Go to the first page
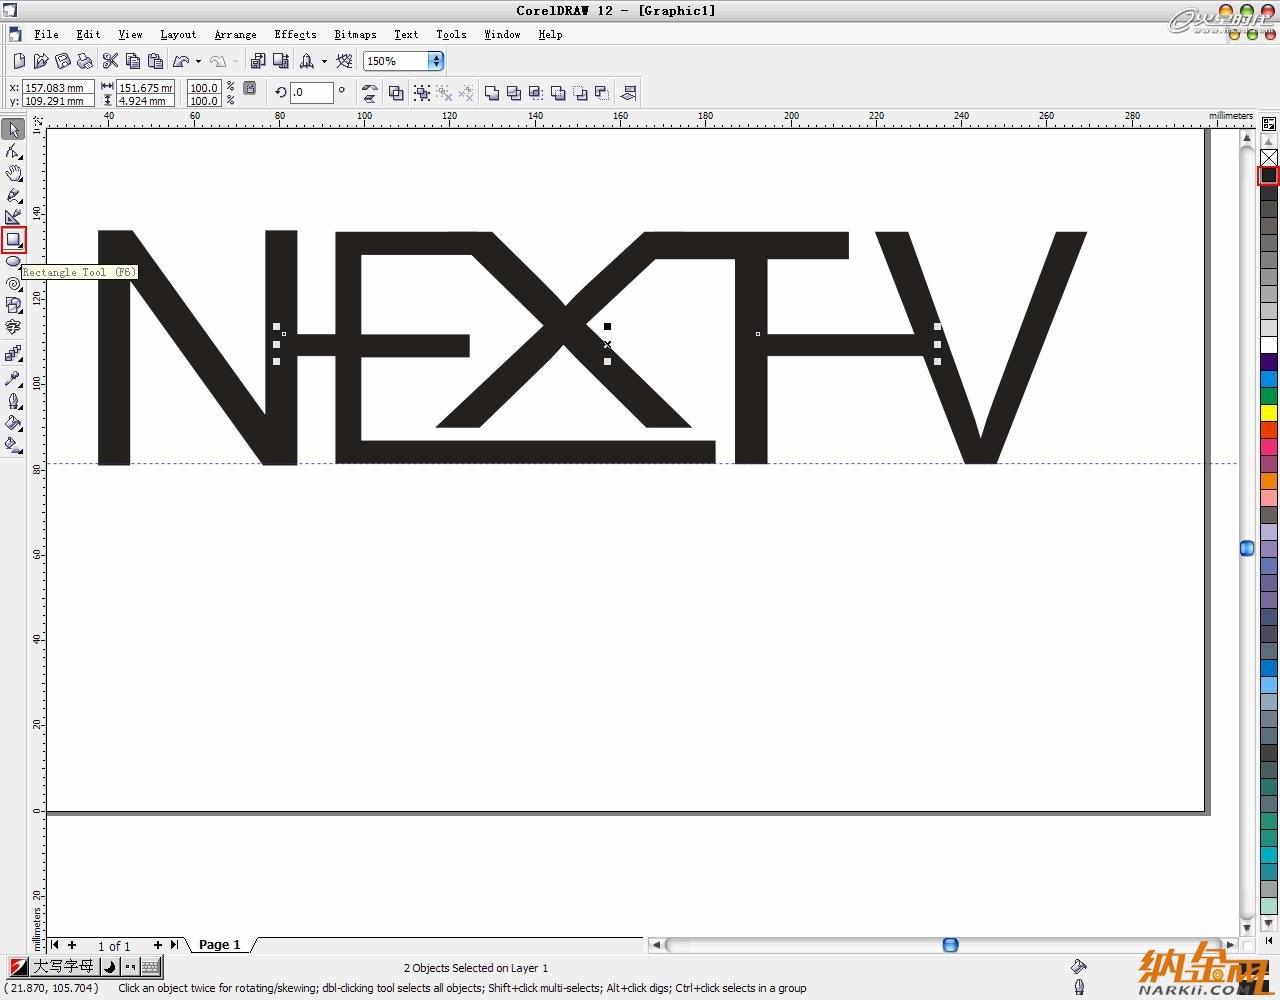The width and height of the screenshot is (1280, 1000). click(x=55, y=944)
